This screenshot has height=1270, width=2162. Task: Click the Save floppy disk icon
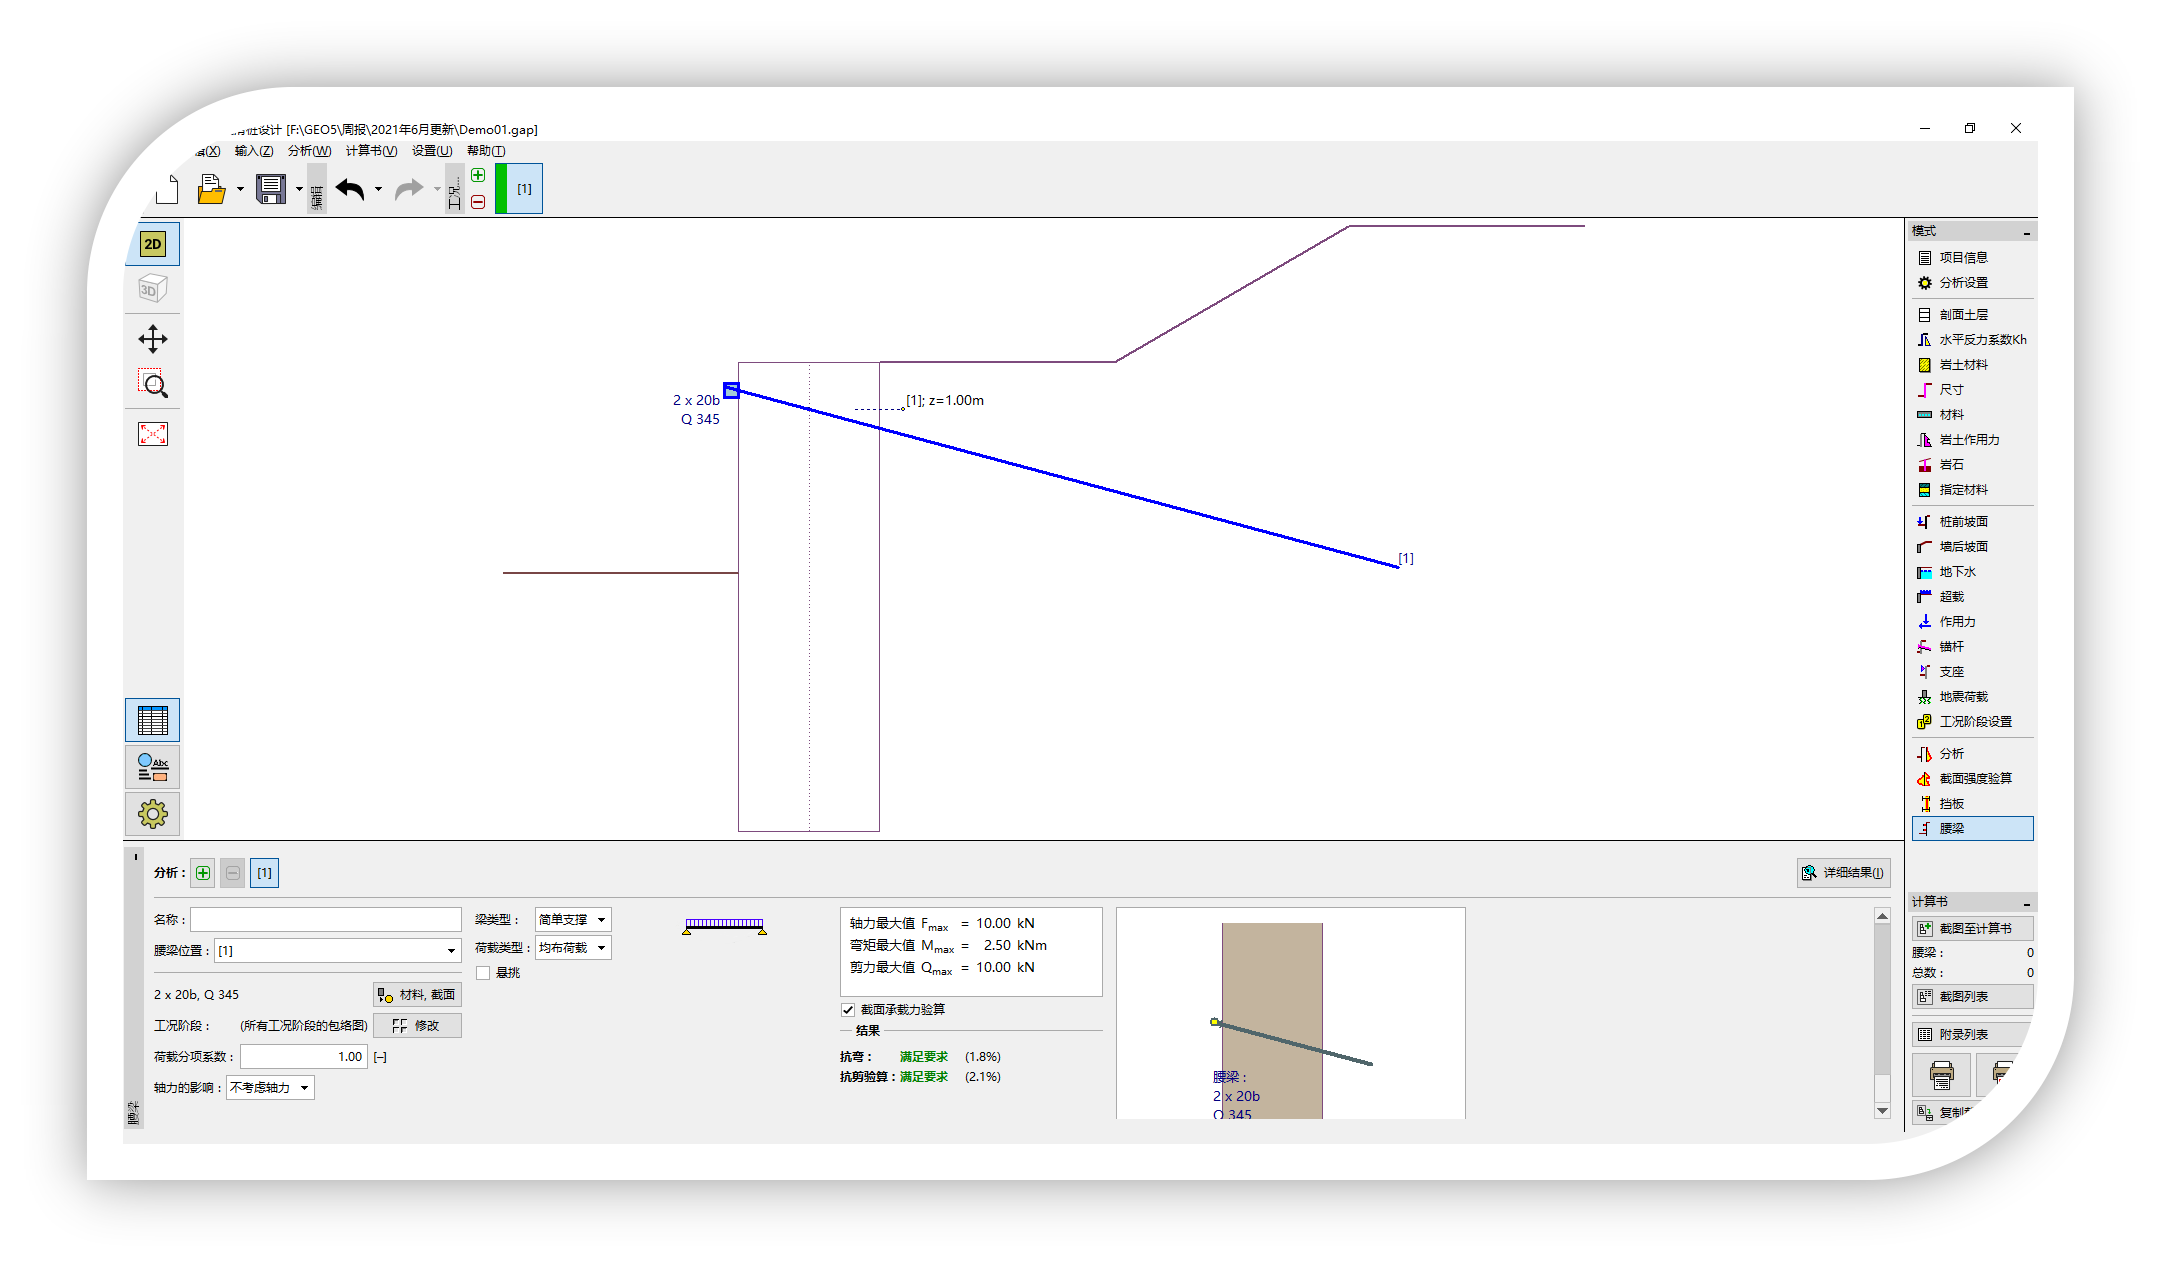(271, 189)
